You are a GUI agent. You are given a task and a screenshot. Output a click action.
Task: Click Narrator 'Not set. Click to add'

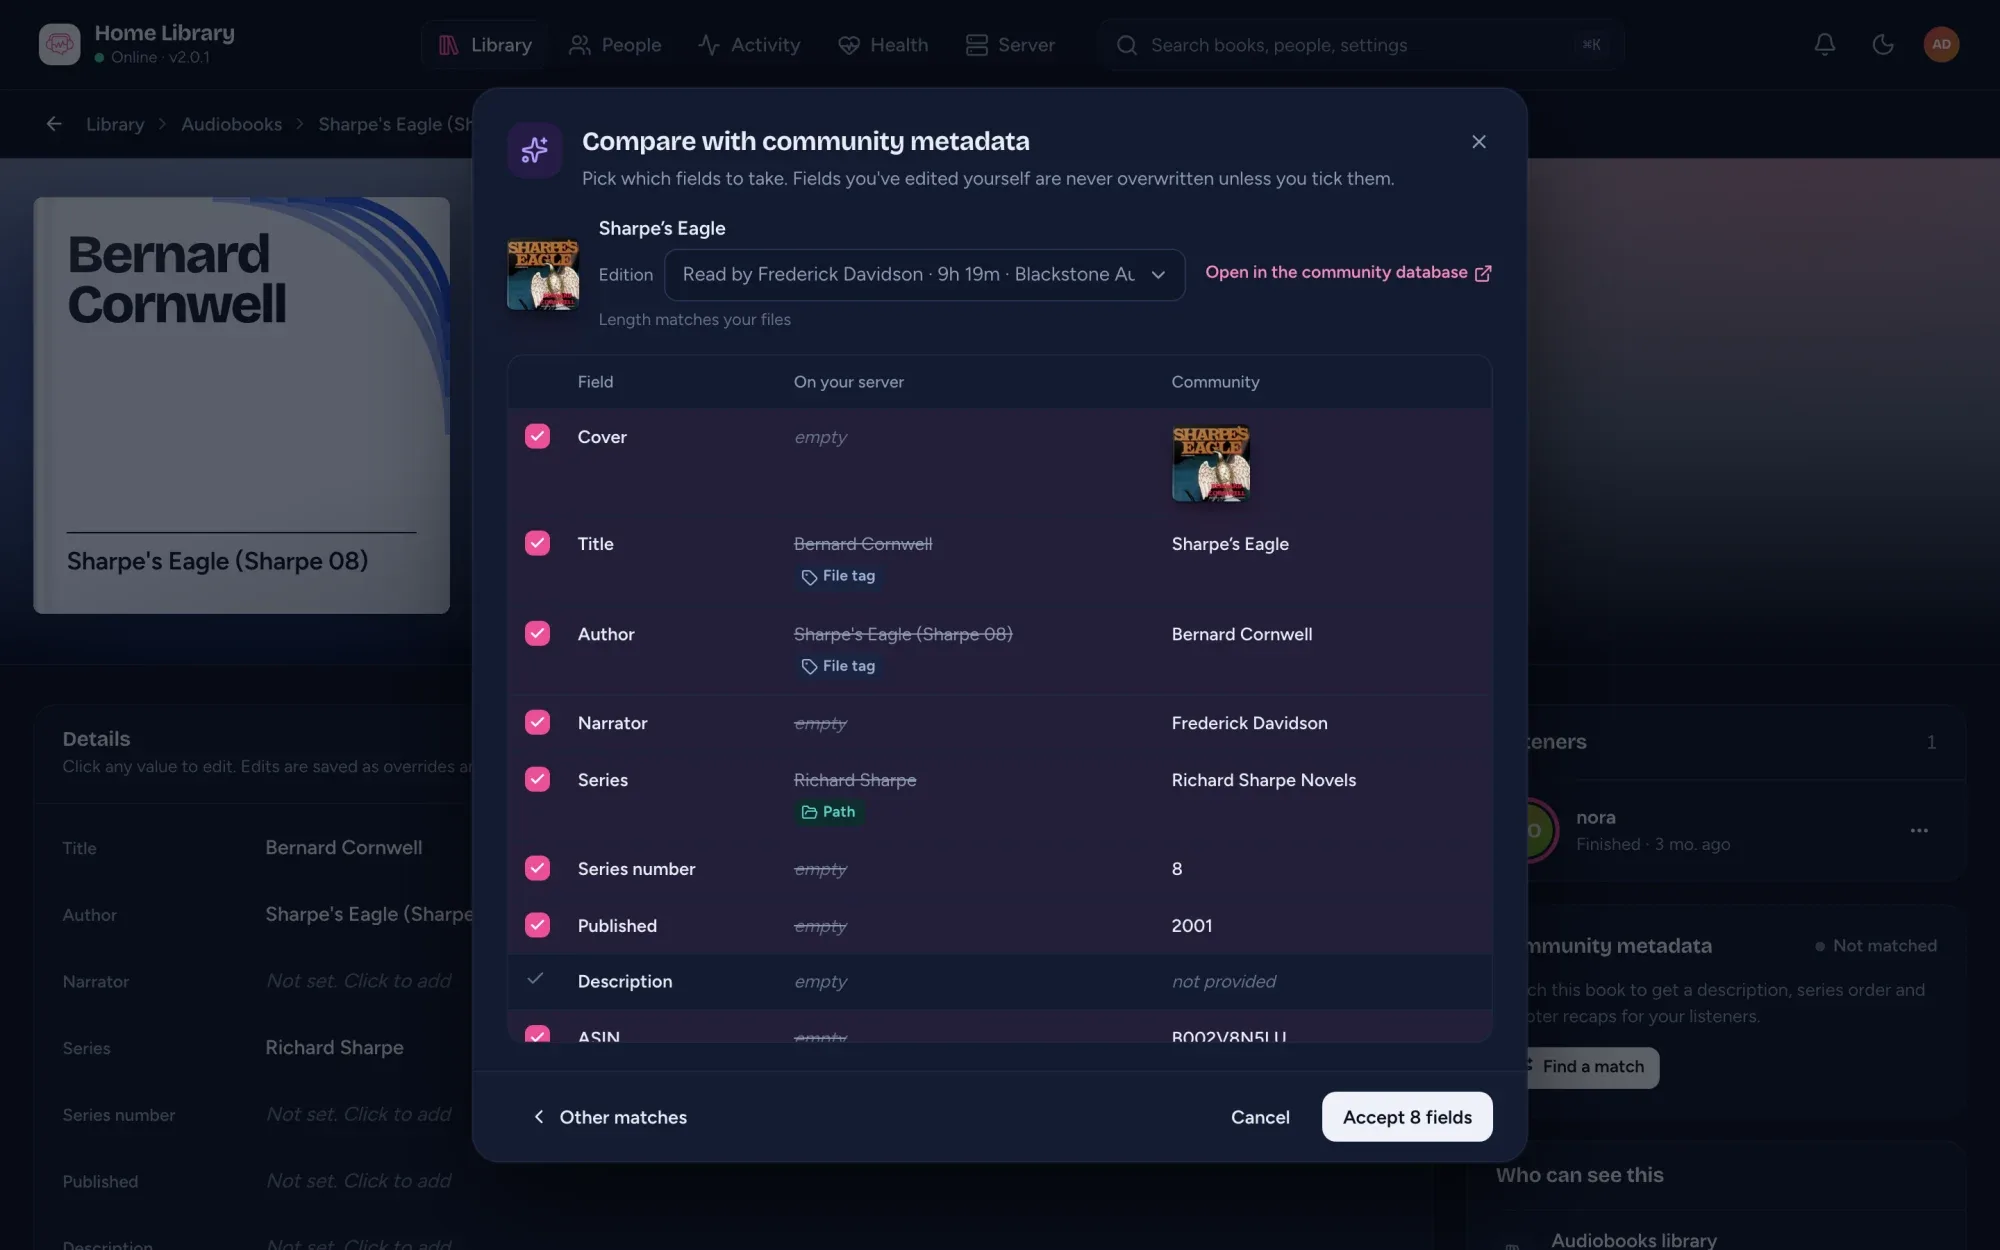click(358, 981)
